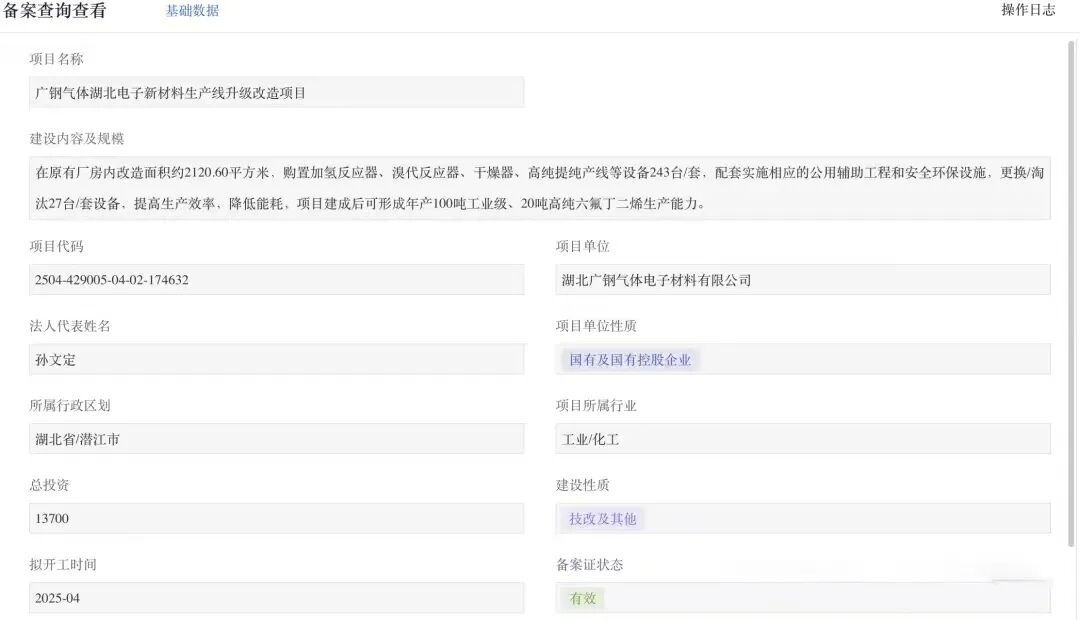Click the 备案查询查看 page title
The image size is (1080, 620).
54,10
